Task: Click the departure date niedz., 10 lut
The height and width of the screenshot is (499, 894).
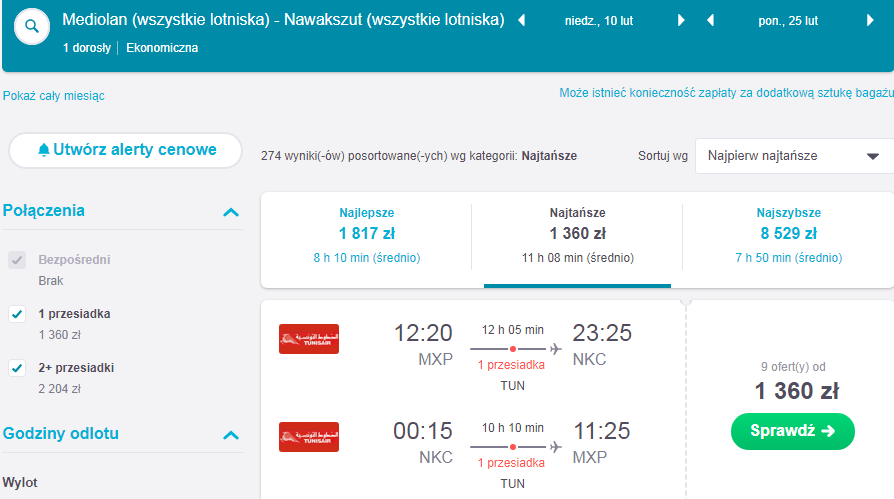Action: tap(599, 21)
